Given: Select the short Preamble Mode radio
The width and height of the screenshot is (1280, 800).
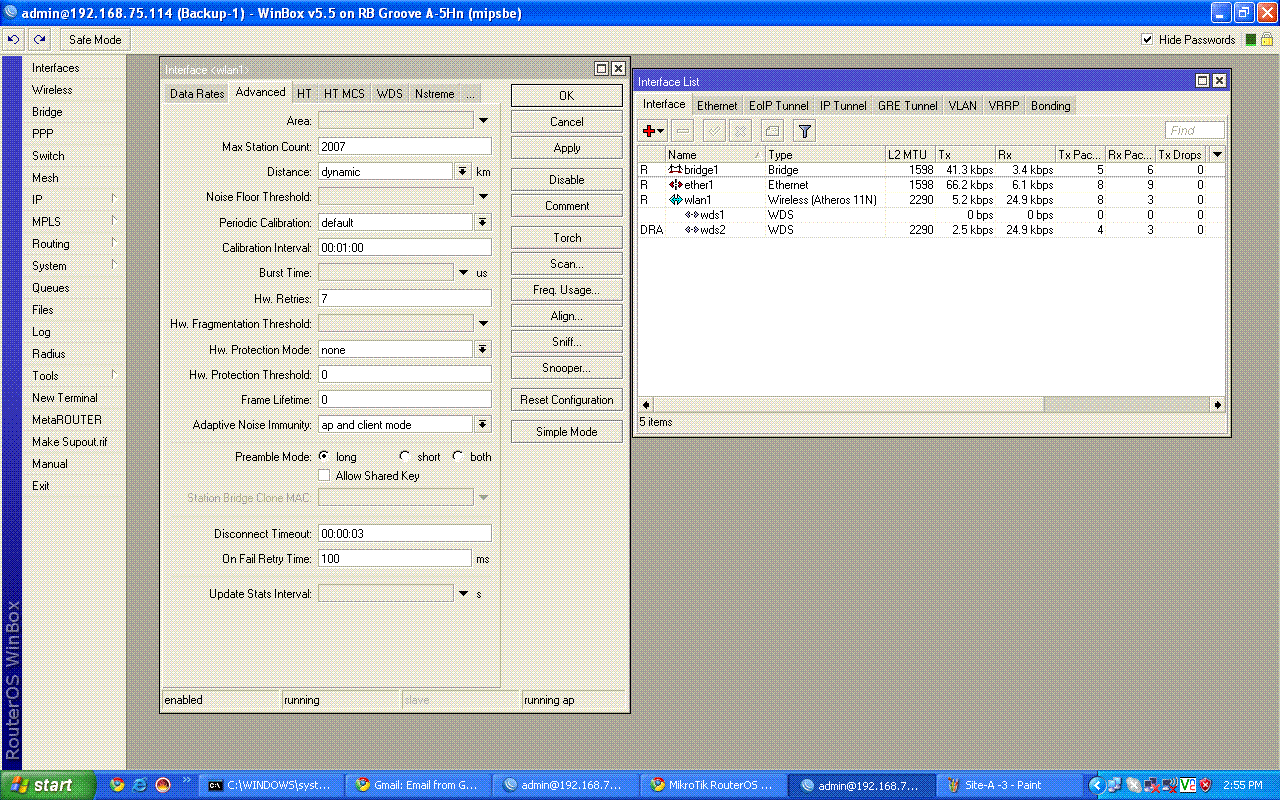Looking at the screenshot, I should click(405, 456).
